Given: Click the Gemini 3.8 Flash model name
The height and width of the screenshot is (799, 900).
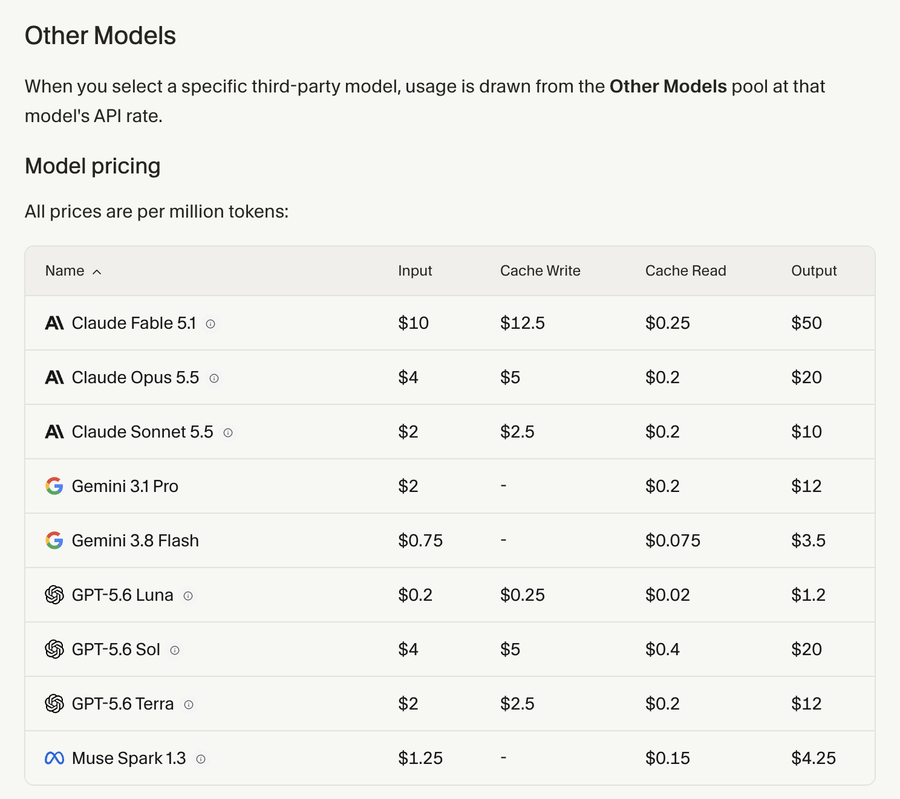Looking at the screenshot, I should click(x=135, y=541).
